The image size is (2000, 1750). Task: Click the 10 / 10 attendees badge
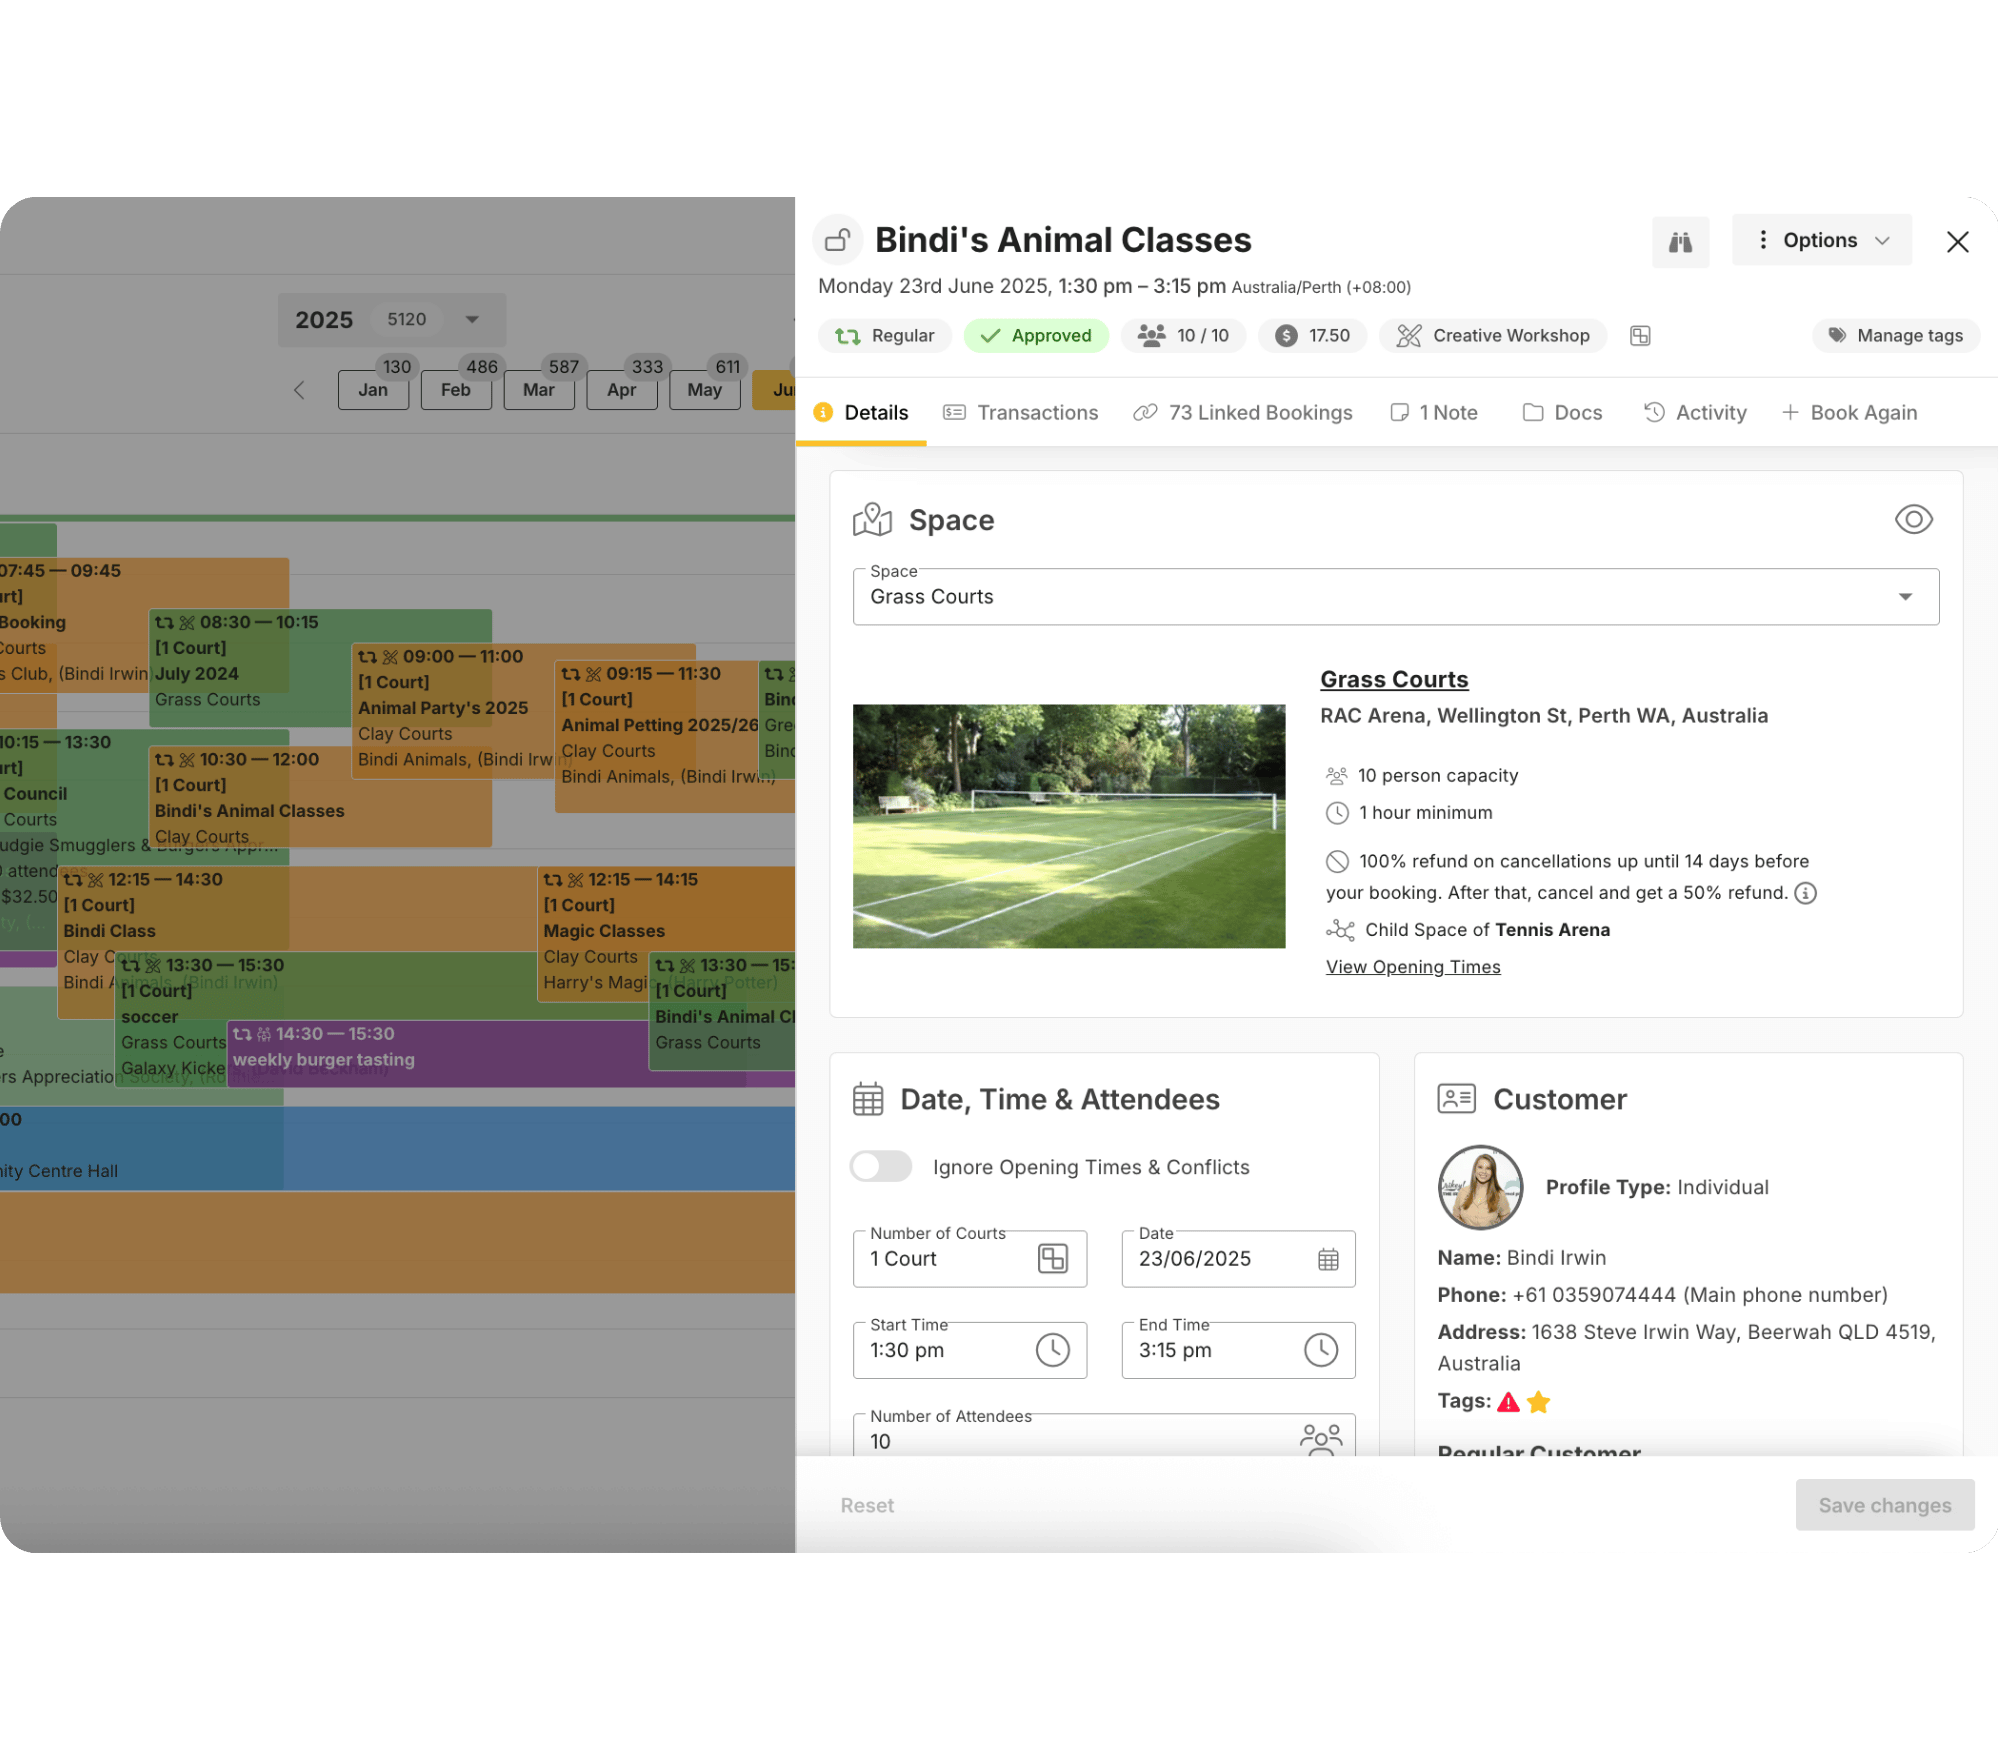pyautogui.click(x=1183, y=336)
